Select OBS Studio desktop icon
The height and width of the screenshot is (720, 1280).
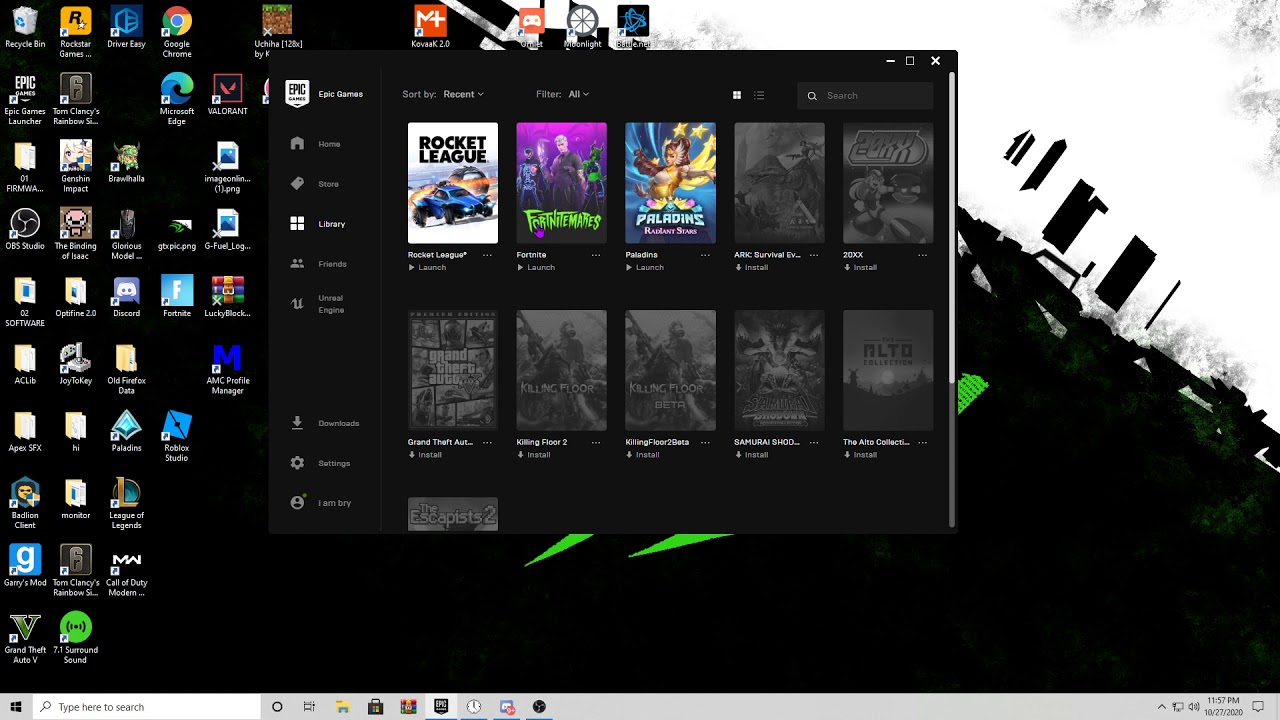point(25,230)
